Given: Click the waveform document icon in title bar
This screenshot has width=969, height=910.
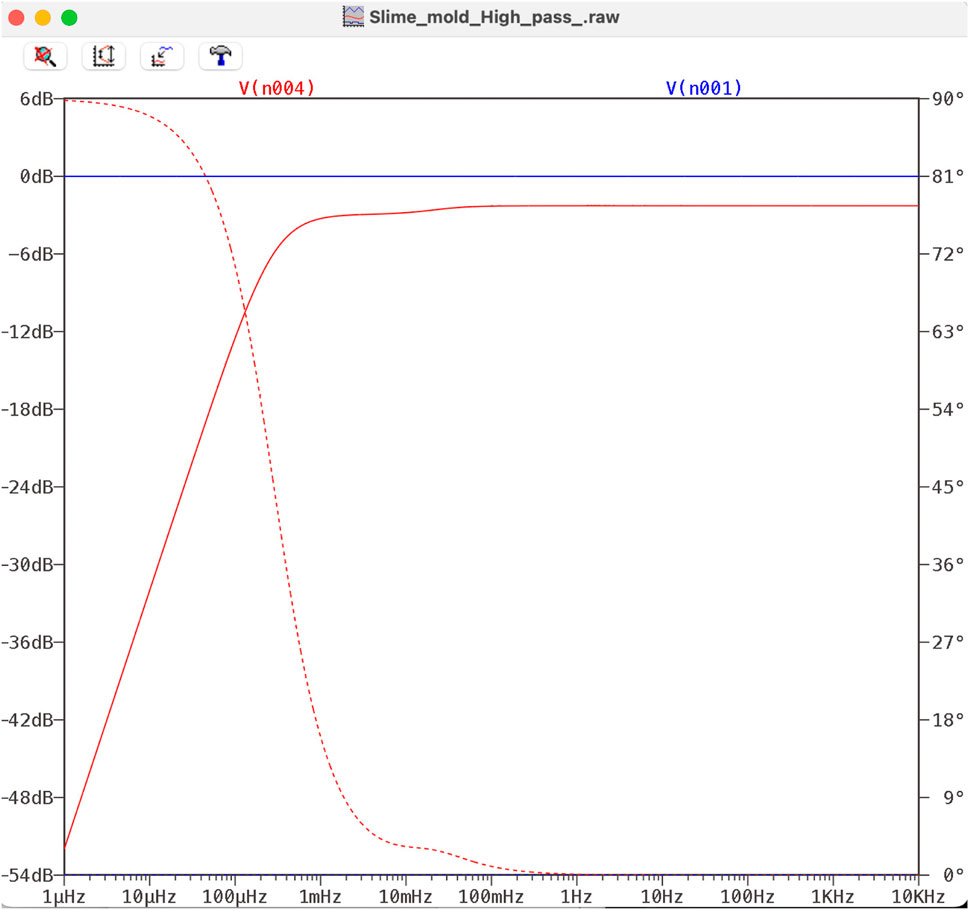Looking at the screenshot, I should point(353,17).
